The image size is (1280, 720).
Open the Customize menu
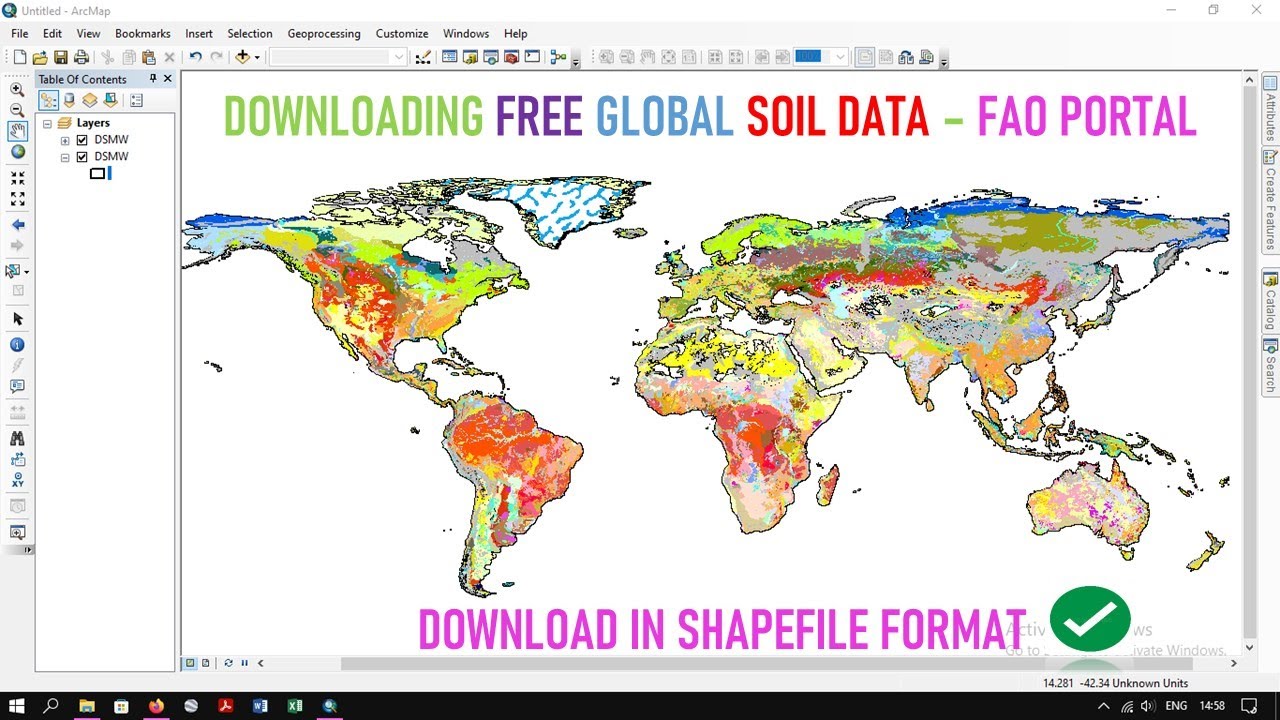click(x=402, y=33)
